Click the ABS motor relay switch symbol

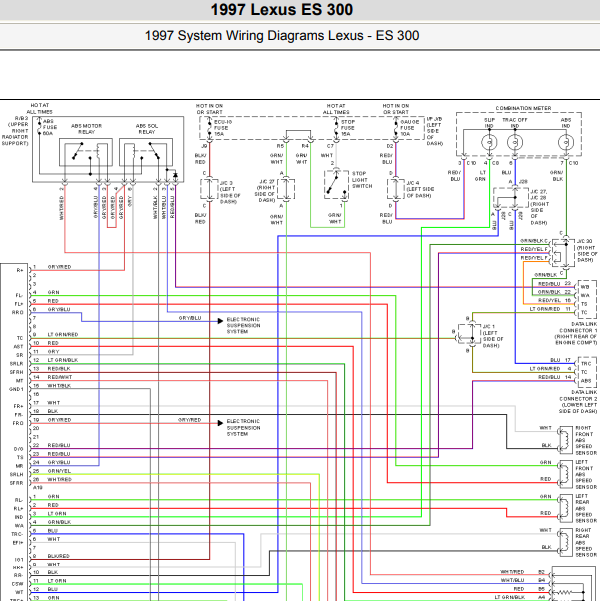[77, 151]
